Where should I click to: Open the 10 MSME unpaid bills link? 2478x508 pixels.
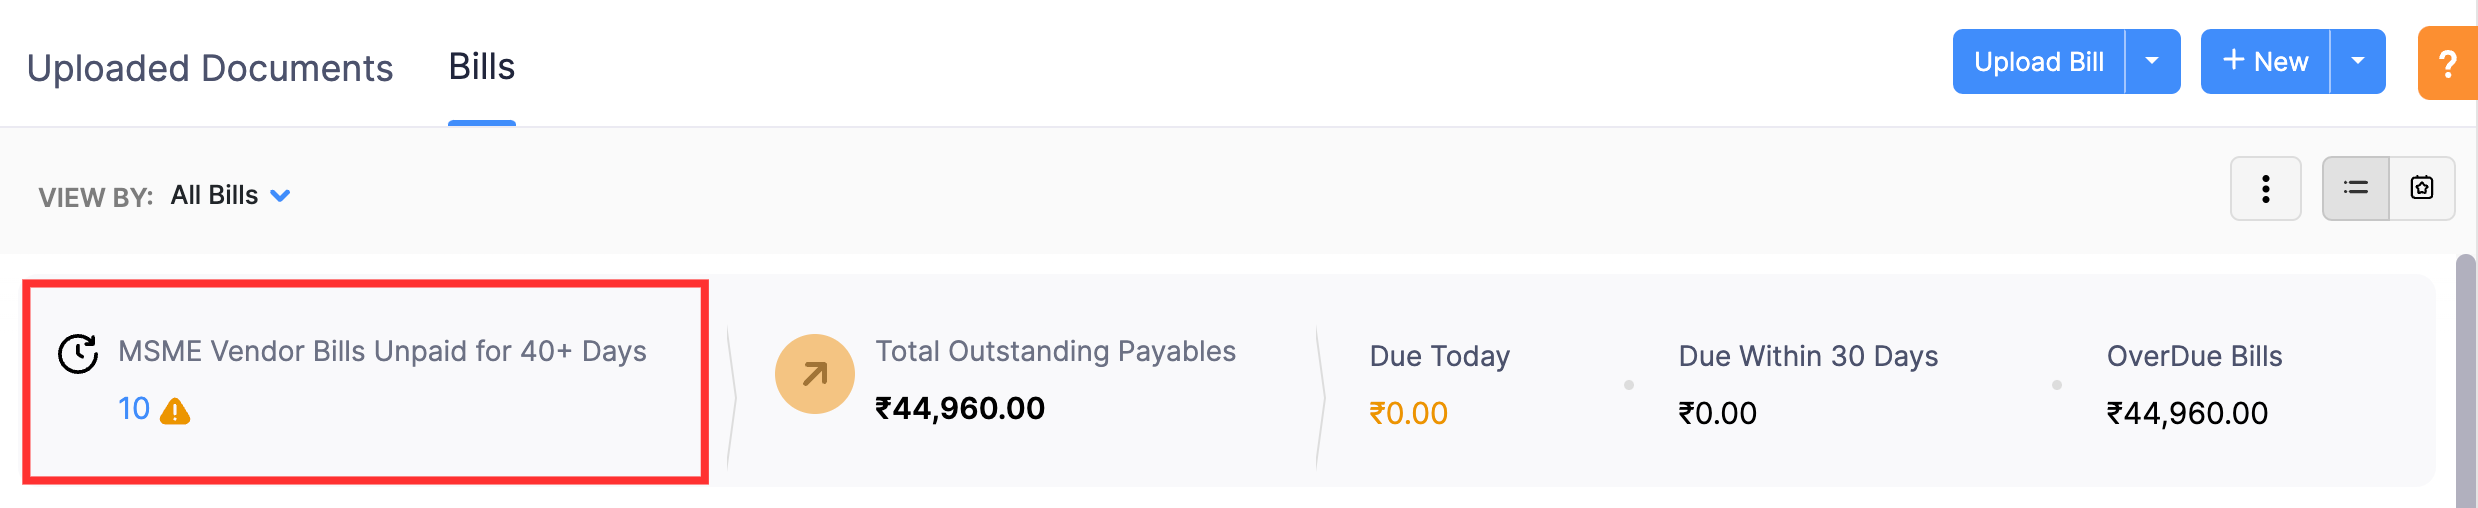click(x=134, y=409)
